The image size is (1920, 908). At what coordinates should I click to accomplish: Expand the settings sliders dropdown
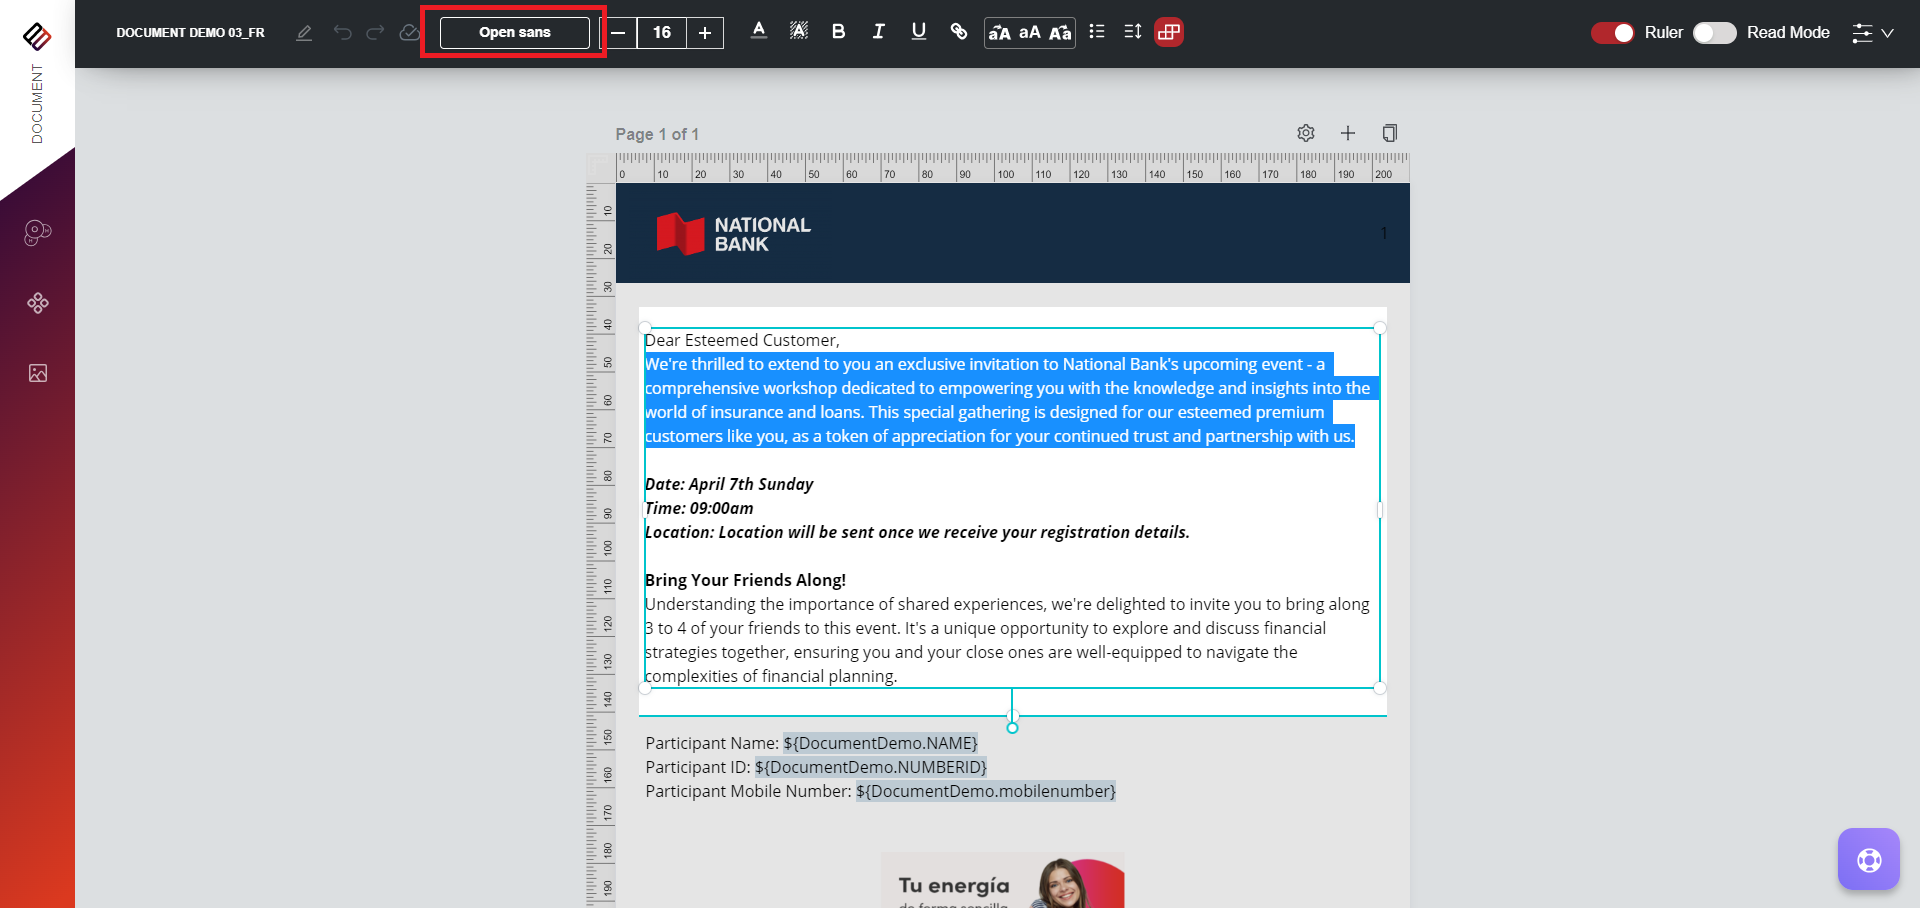(1872, 33)
